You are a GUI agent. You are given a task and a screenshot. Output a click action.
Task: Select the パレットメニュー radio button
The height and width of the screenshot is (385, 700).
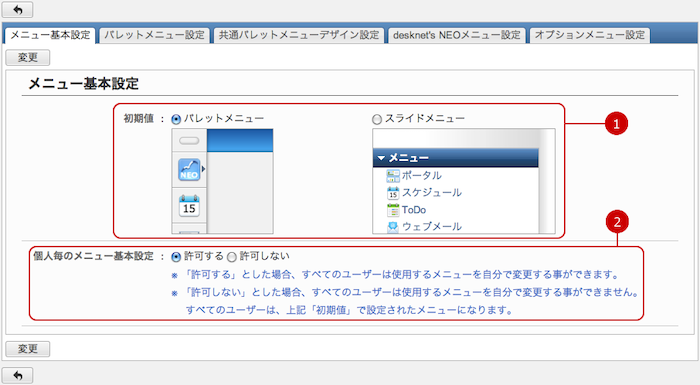click(176, 119)
